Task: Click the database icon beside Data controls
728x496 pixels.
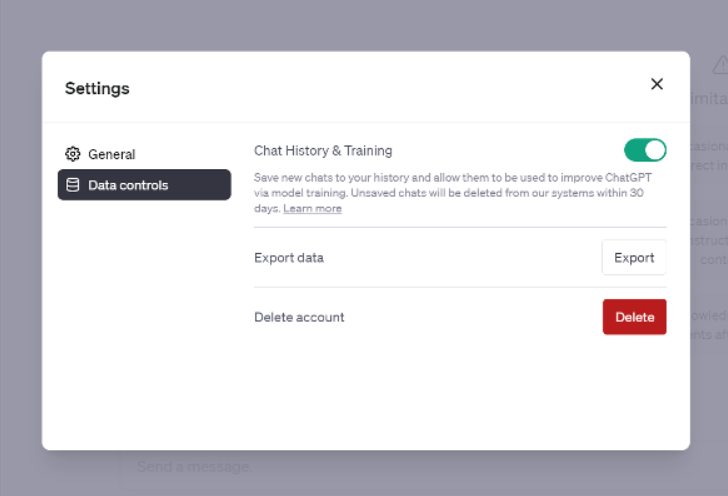Action: coord(72,185)
